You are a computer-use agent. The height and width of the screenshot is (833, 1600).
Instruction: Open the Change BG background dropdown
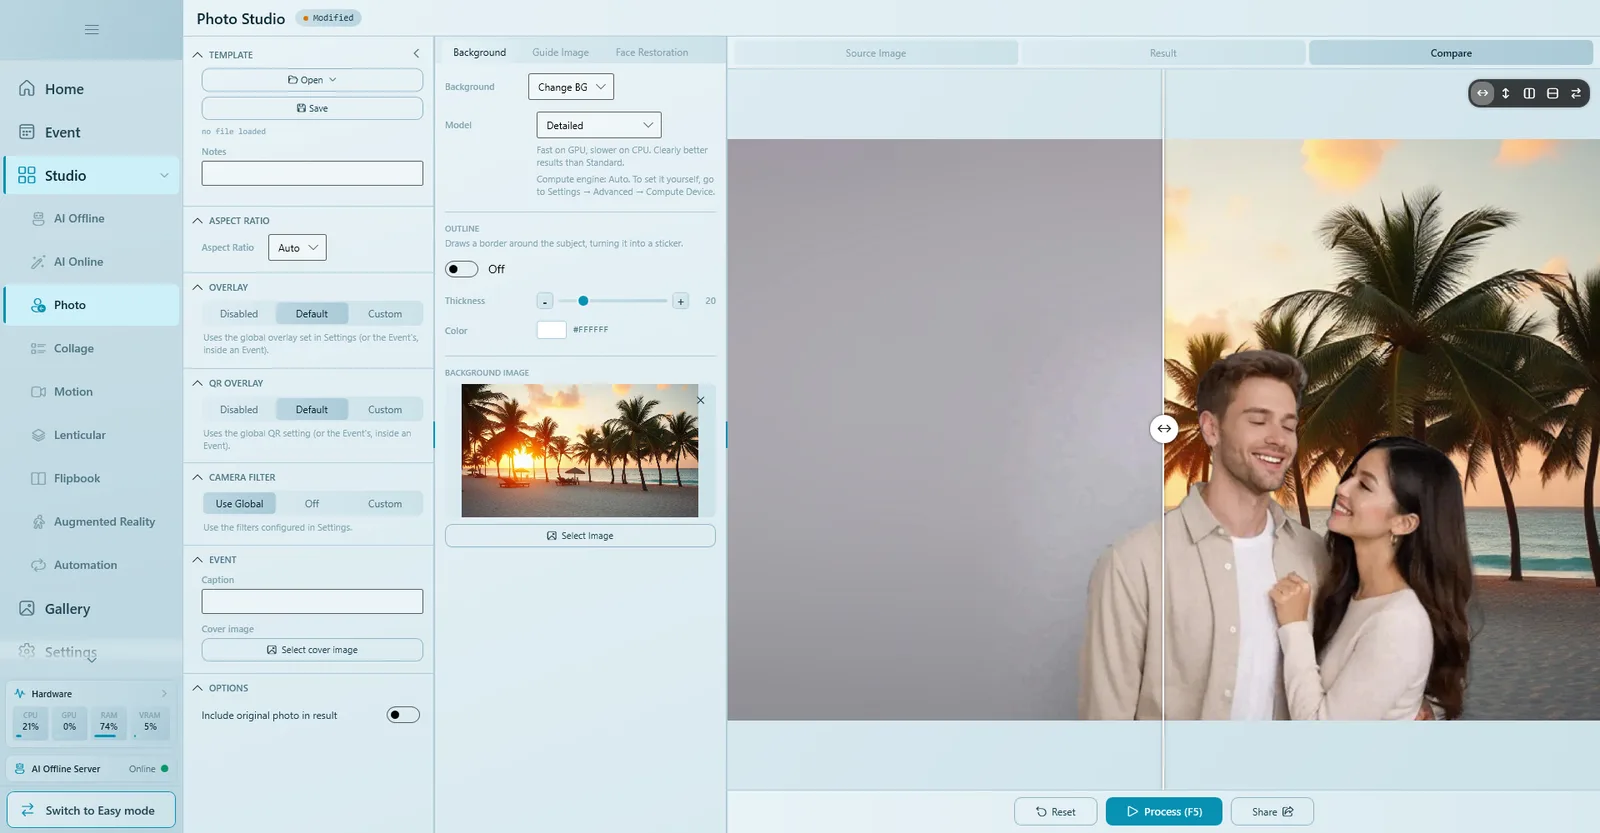pos(571,87)
